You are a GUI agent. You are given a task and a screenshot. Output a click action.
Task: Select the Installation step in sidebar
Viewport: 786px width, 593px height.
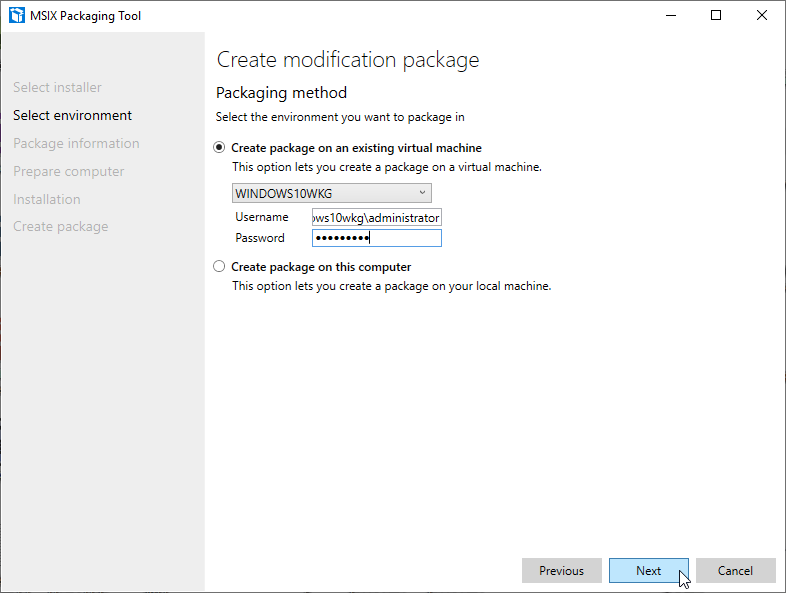pyautogui.click(x=46, y=199)
